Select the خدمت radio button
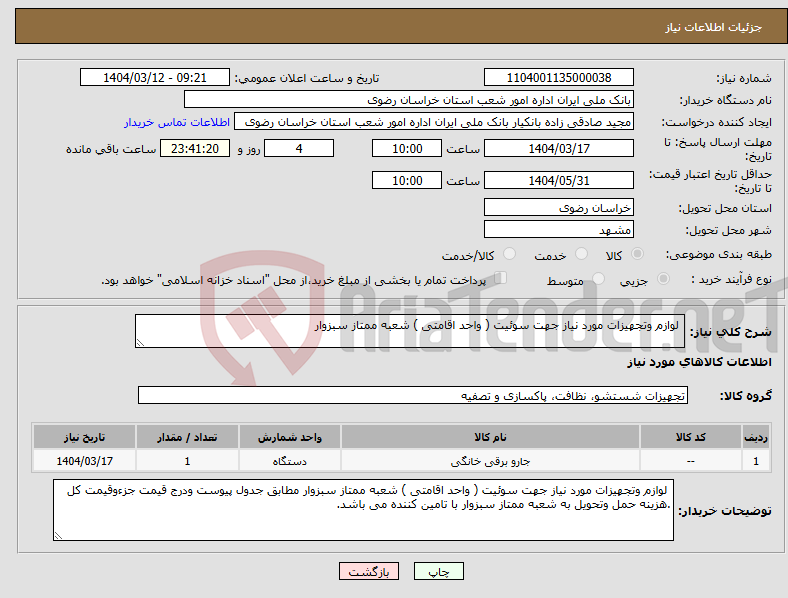 581,254
